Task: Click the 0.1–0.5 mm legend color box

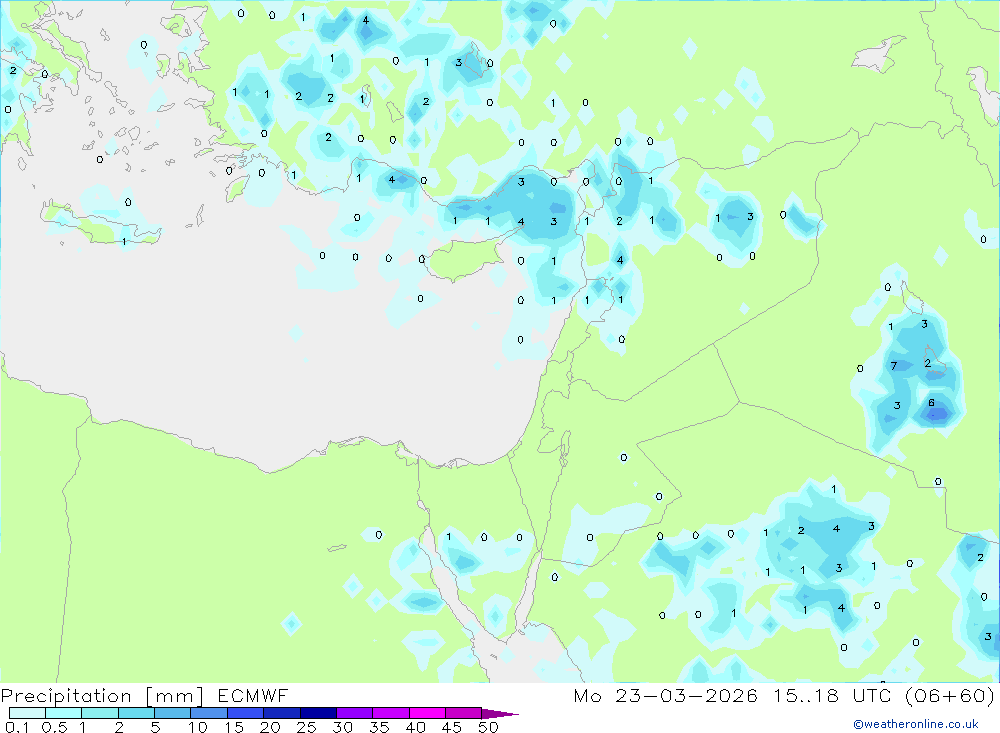Action: tap(27, 713)
